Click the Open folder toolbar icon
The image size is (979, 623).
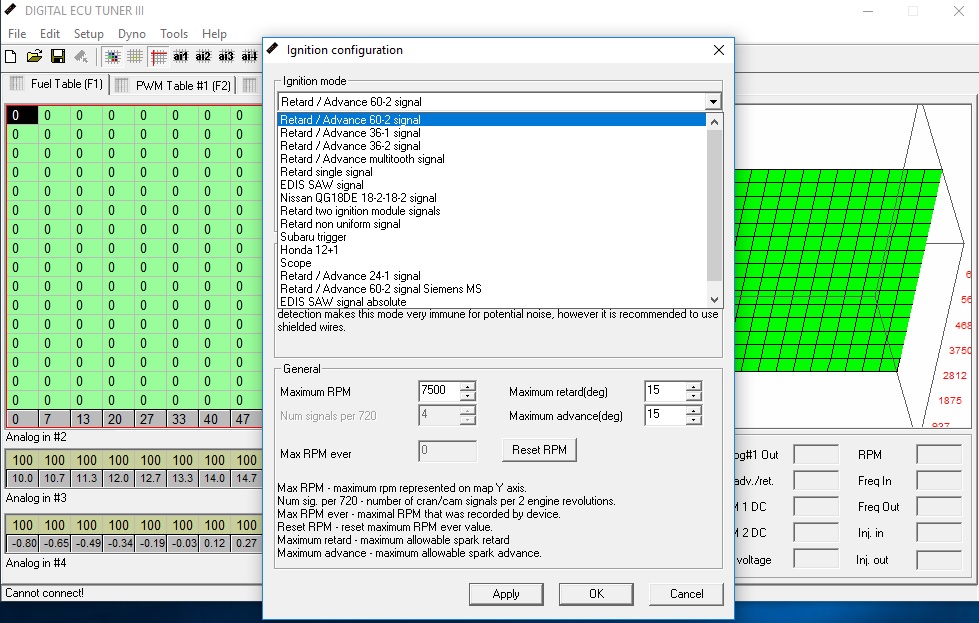click(34, 56)
